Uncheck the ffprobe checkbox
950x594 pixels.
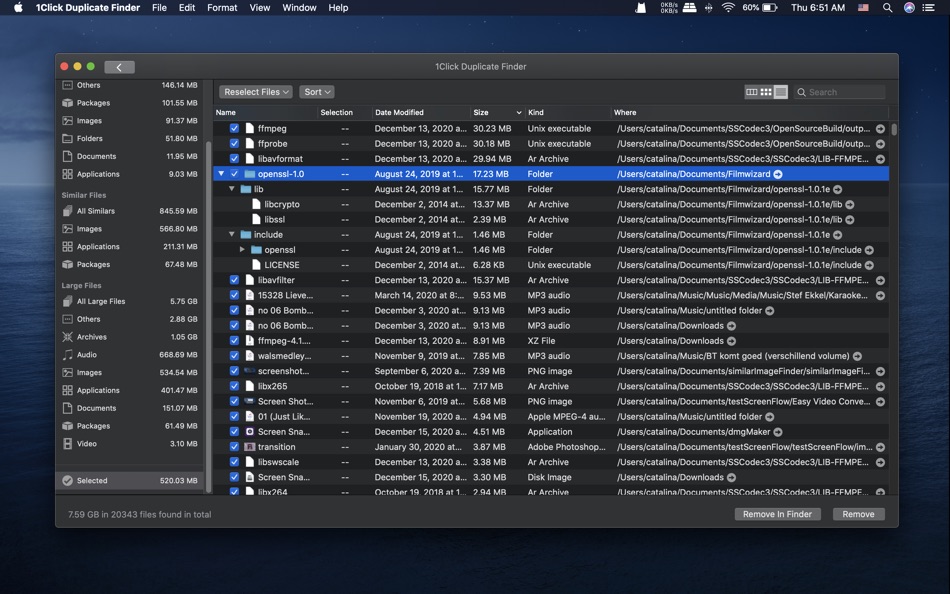pyautogui.click(x=234, y=144)
